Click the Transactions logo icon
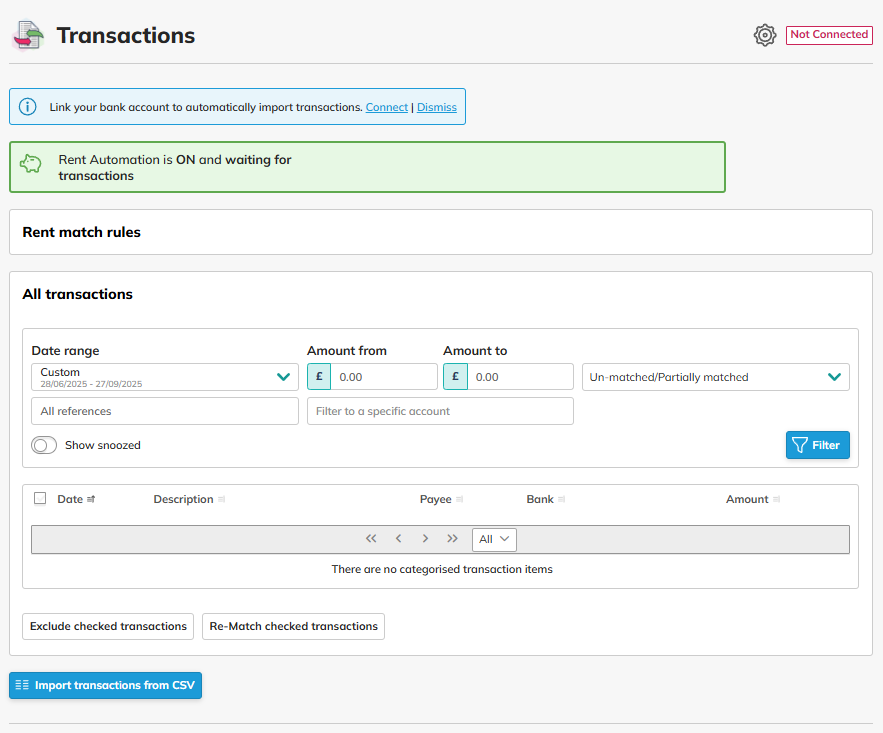The height and width of the screenshot is (733, 883). 28,35
